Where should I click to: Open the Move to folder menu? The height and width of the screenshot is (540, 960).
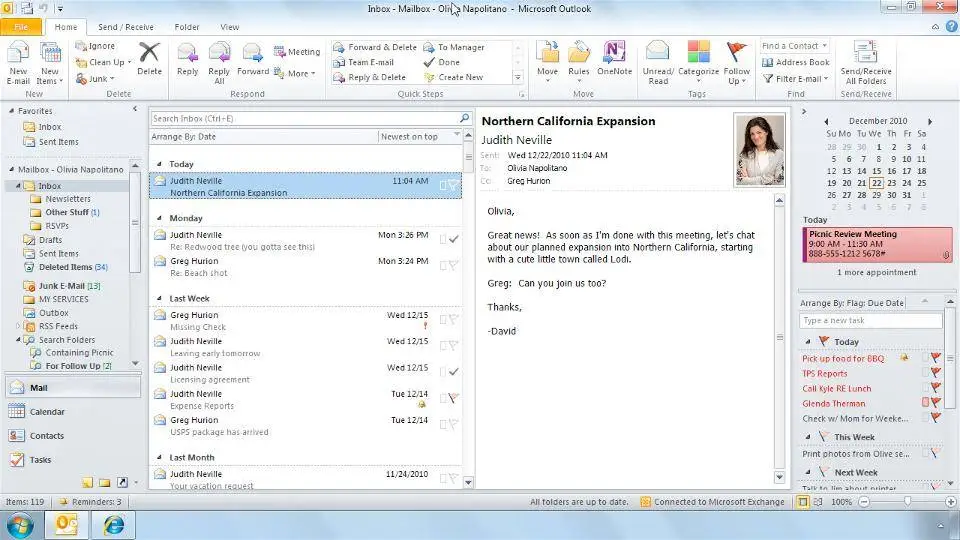pyautogui.click(x=547, y=62)
